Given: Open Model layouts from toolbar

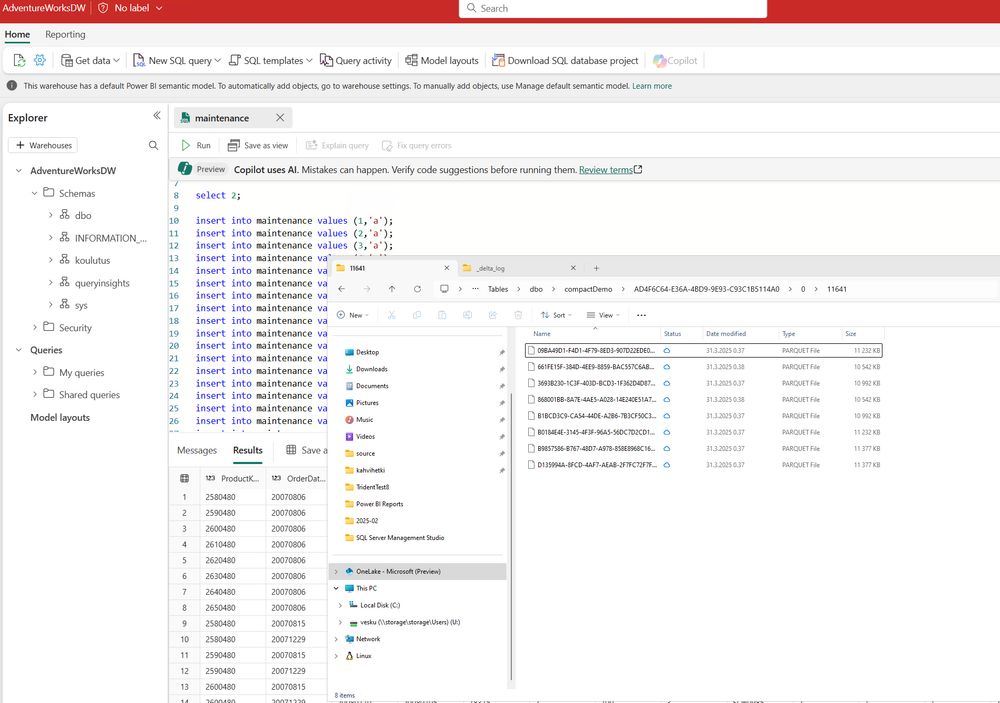Looking at the screenshot, I should pos(441,61).
